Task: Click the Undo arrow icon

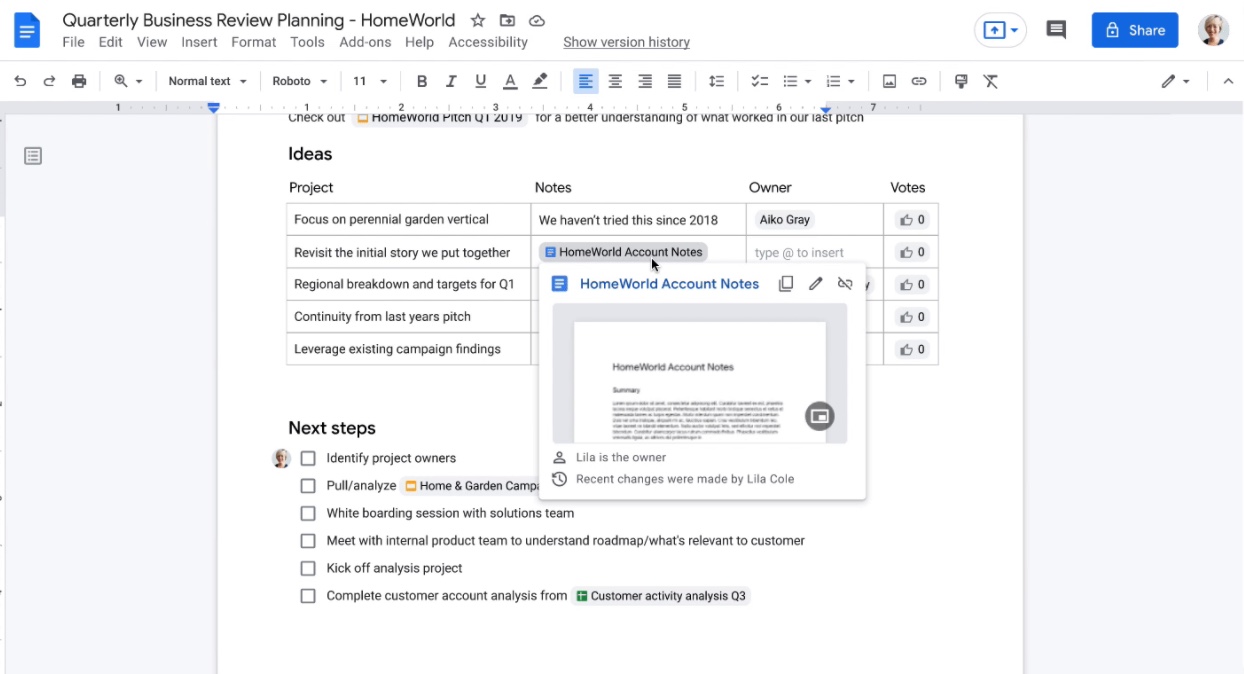Action: point(20,81)
